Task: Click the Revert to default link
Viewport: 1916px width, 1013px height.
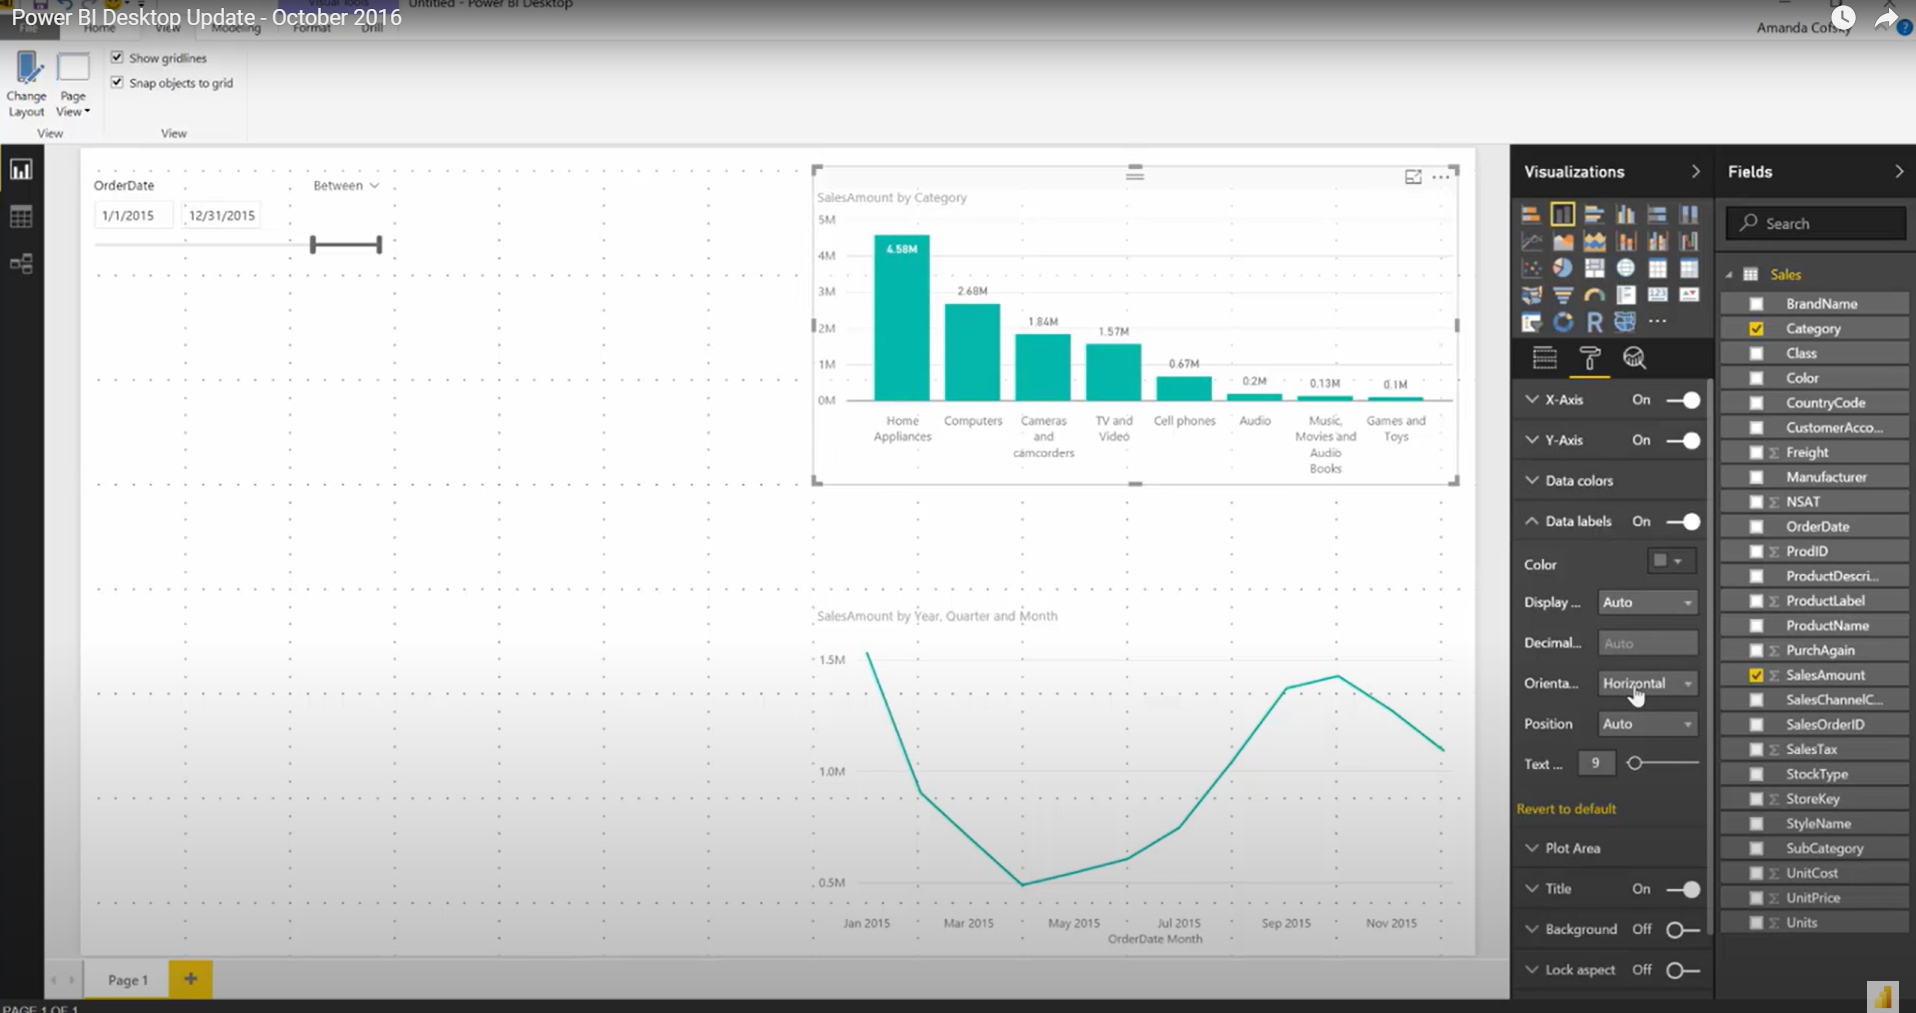Action: (x=1567, y=808)
